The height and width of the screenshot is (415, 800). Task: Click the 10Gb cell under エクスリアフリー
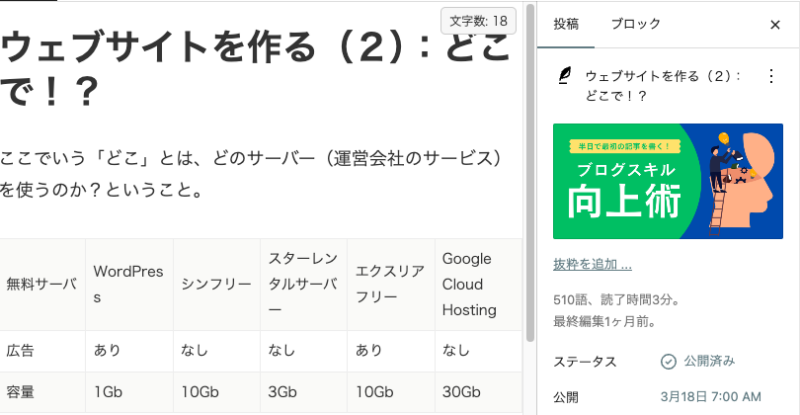[391, 392]
